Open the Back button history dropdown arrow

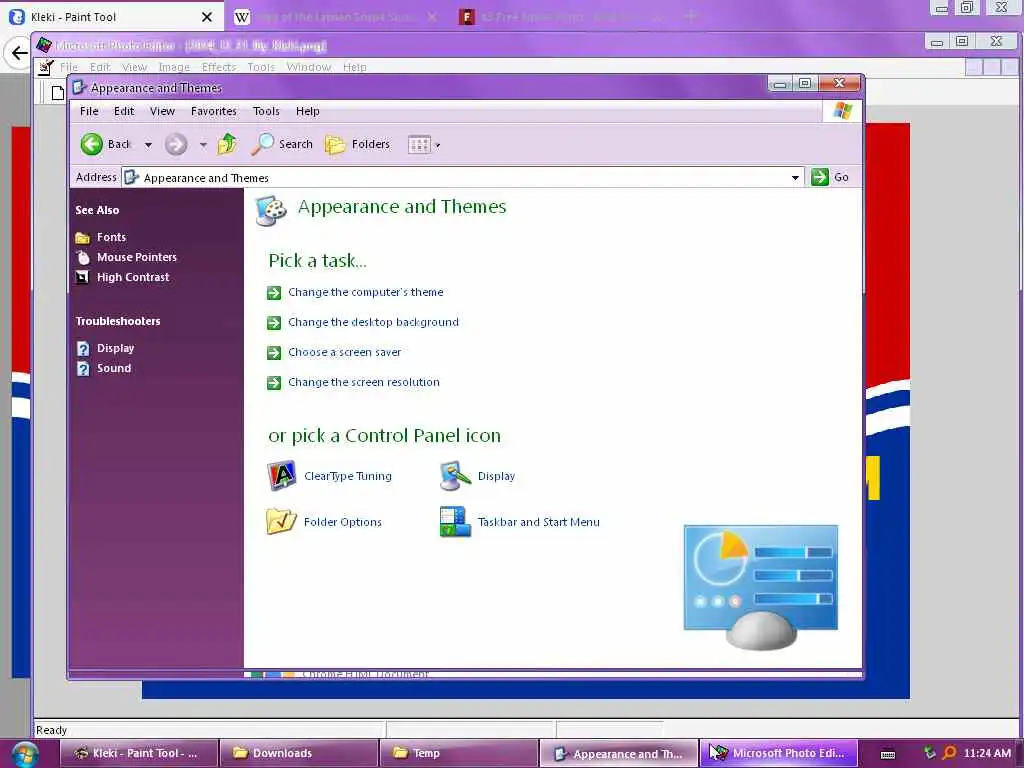click(x=148, y=145)
